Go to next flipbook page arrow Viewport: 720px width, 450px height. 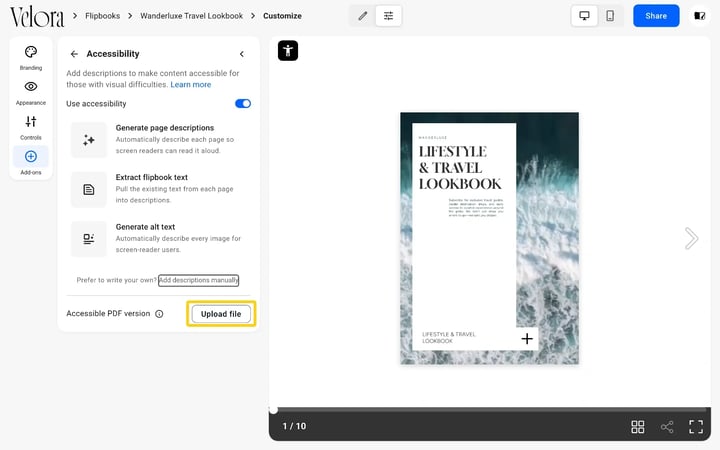tap(691, 238)
